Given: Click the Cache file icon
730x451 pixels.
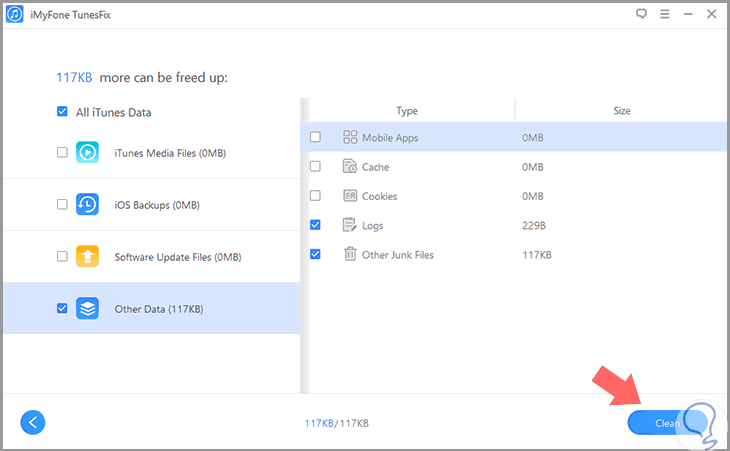Looking at the screenshot, I should click(x=350, y=167).
